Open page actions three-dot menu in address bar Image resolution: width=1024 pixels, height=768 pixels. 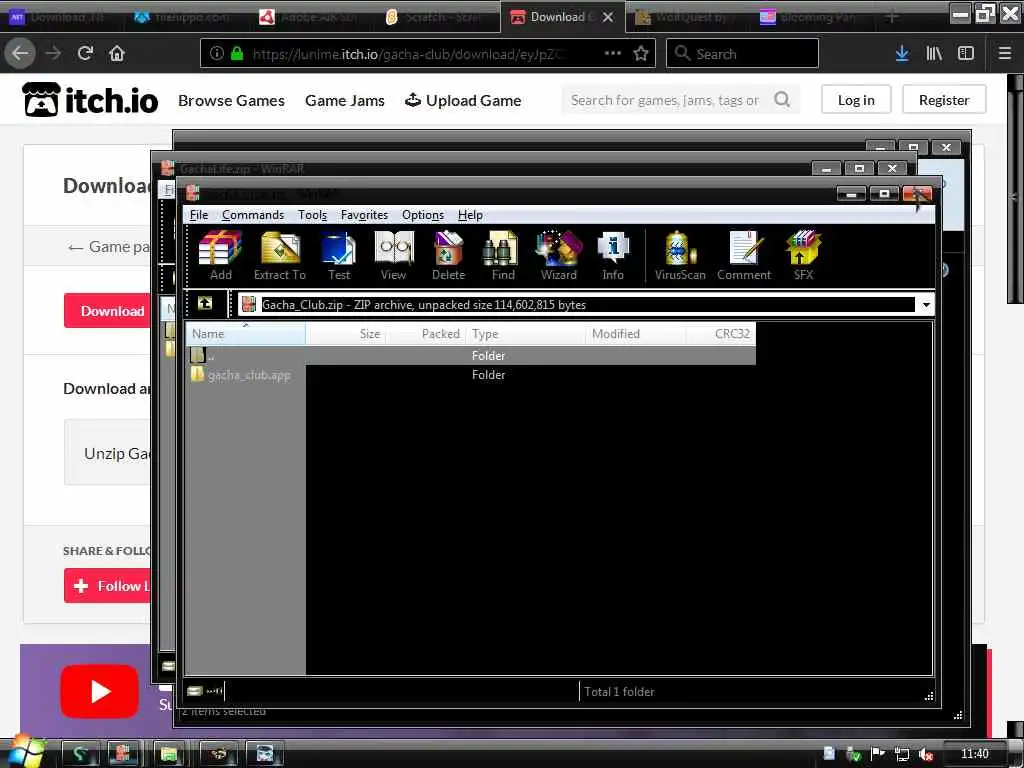[613, 53]
